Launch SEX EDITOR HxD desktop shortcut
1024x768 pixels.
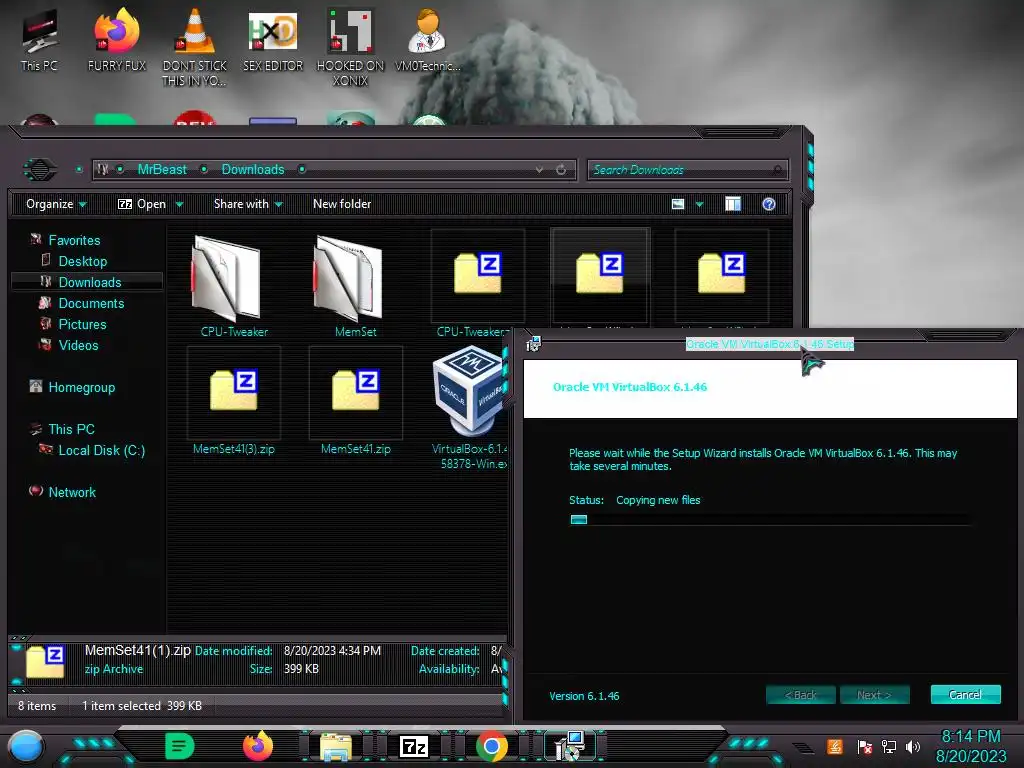[x=273, y=41]
